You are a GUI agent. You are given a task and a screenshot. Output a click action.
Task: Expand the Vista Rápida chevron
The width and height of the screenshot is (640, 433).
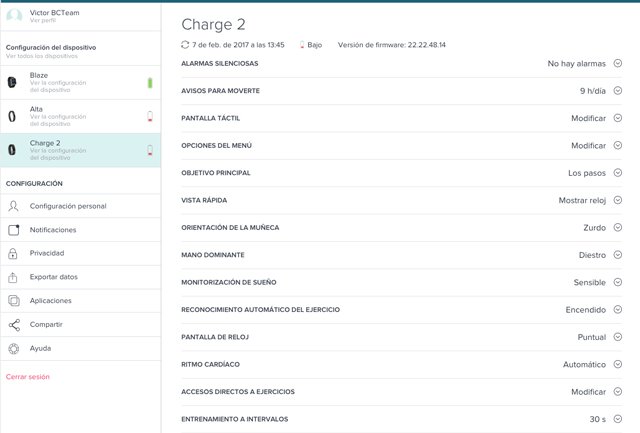pyautogui.click(x=618, y=200)
